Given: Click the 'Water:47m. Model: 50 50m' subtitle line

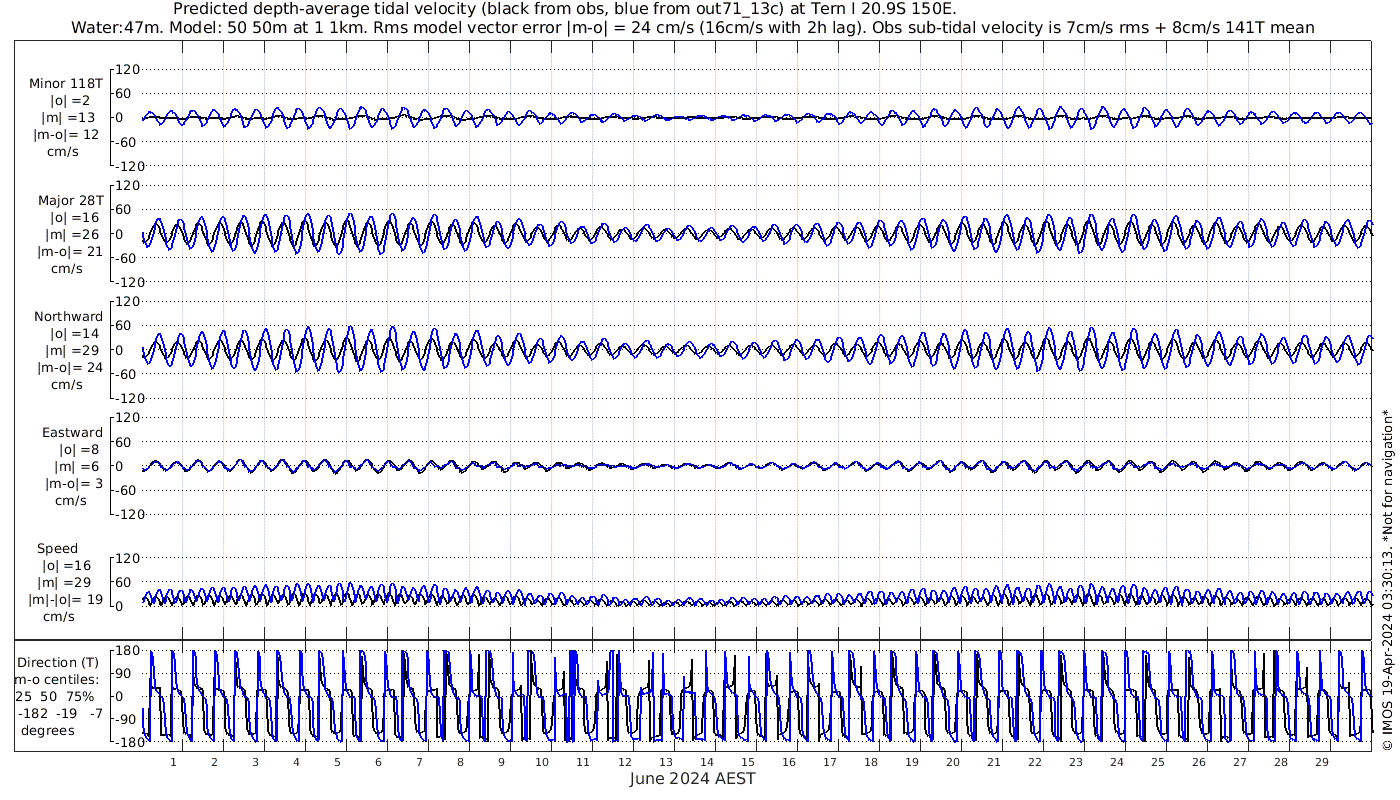Looking at the screenshot, I should (x=693, y=27).
